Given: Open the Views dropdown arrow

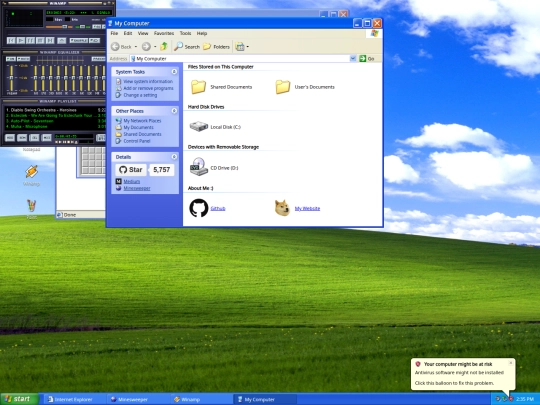Looking at the screenshot, I should click(248, 46).
